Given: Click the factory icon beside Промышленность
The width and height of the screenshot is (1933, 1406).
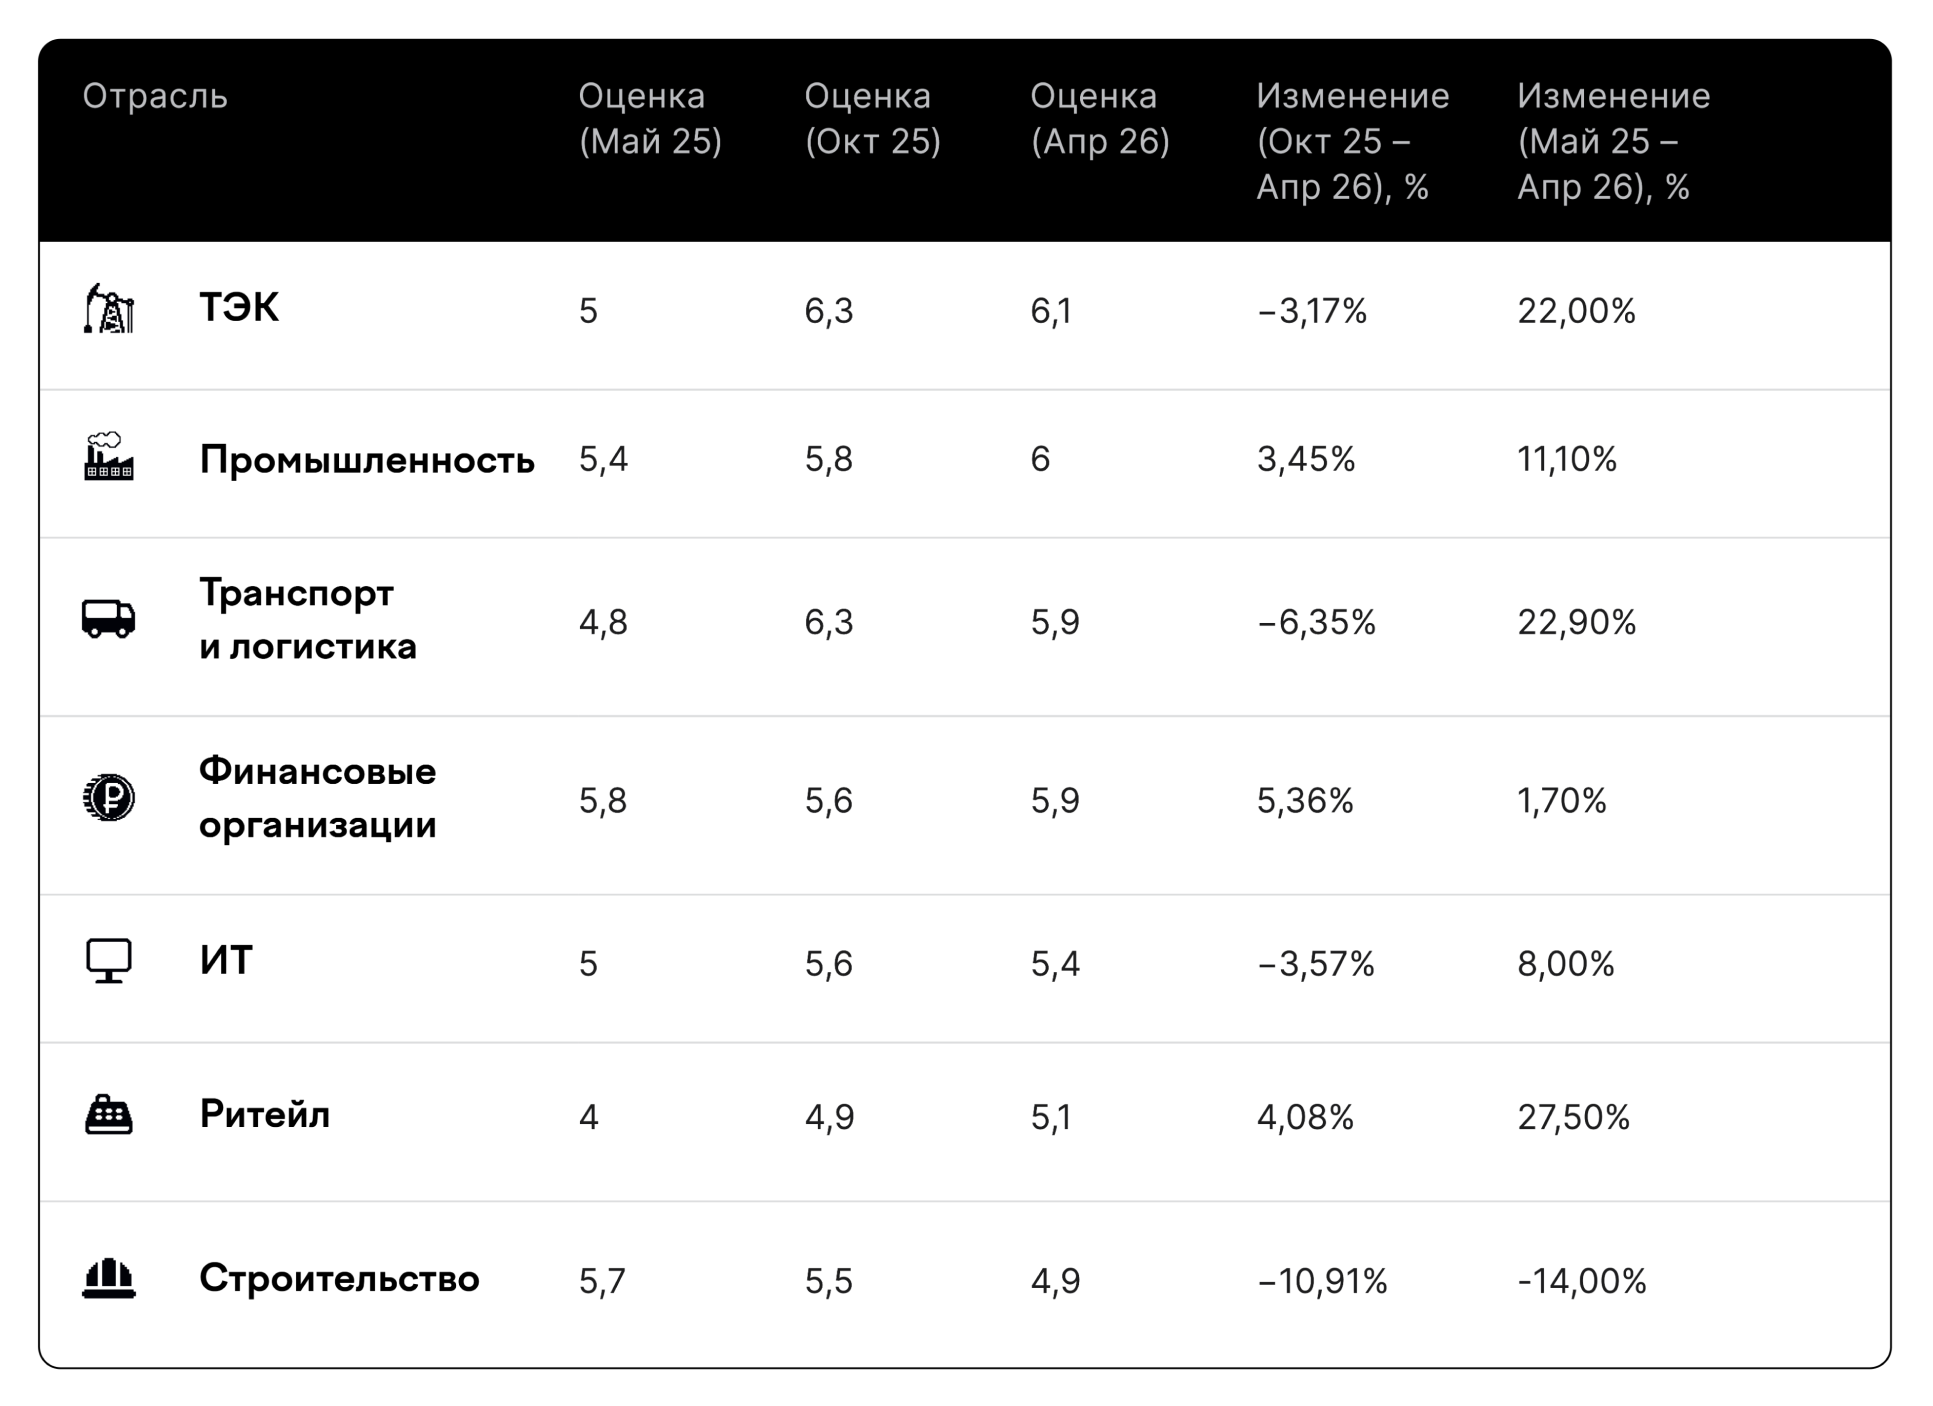Looking at the screenshot, I should [x=109, y=457].
